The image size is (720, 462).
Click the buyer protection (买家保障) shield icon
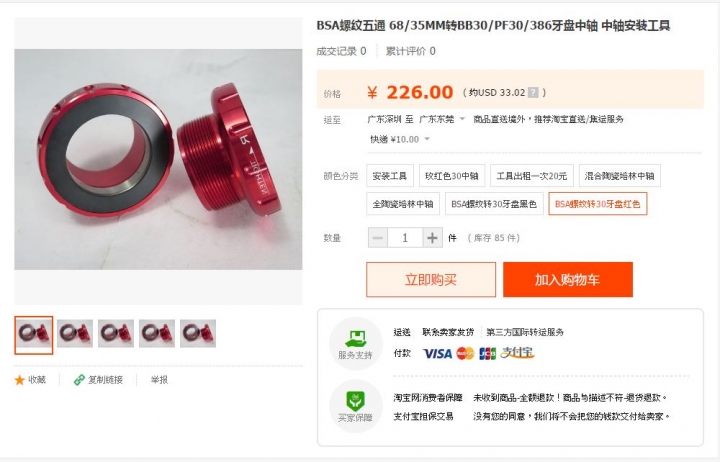point(355,400)
